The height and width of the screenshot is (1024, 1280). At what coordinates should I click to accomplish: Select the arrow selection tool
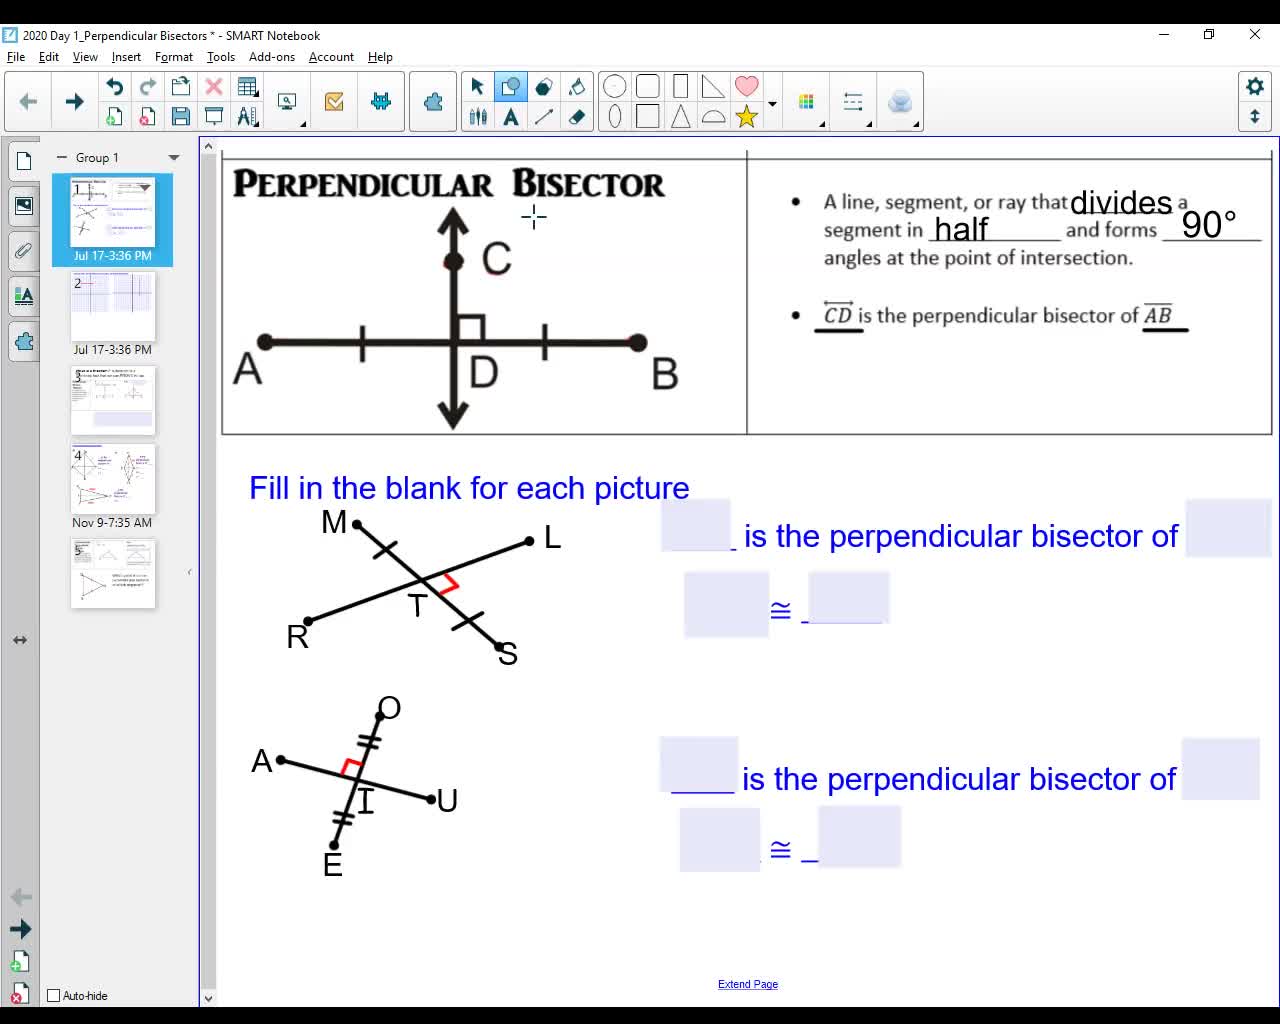coord(478,87)
